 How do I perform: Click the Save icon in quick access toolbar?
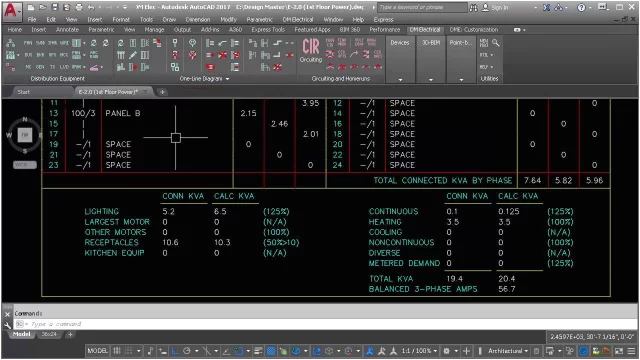click(x=55, y=7)
